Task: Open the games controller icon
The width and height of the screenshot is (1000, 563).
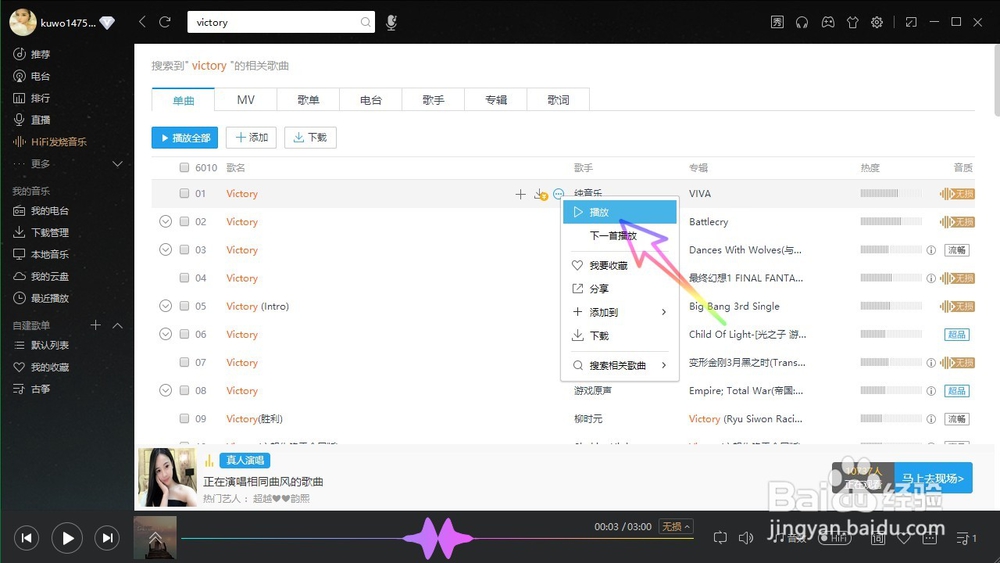Action: [827, 22]
